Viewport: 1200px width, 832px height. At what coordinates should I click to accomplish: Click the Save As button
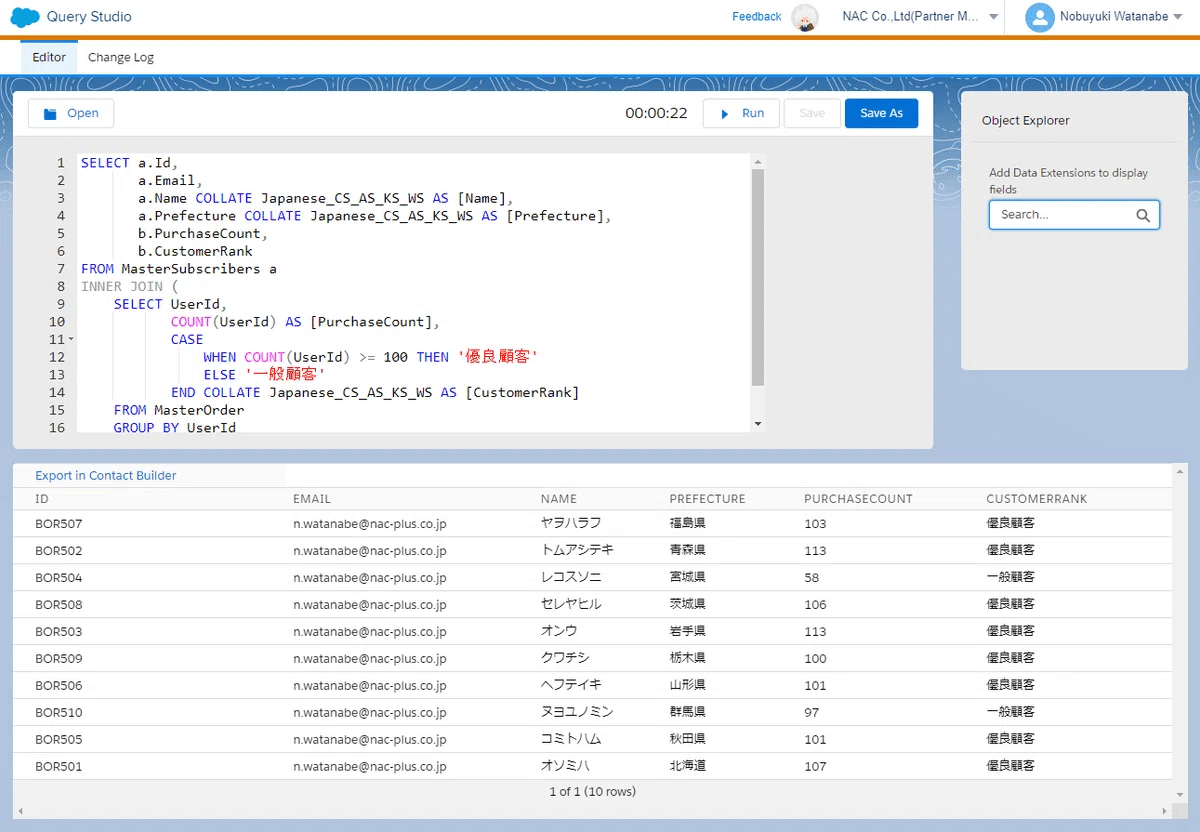coord(881,113)
